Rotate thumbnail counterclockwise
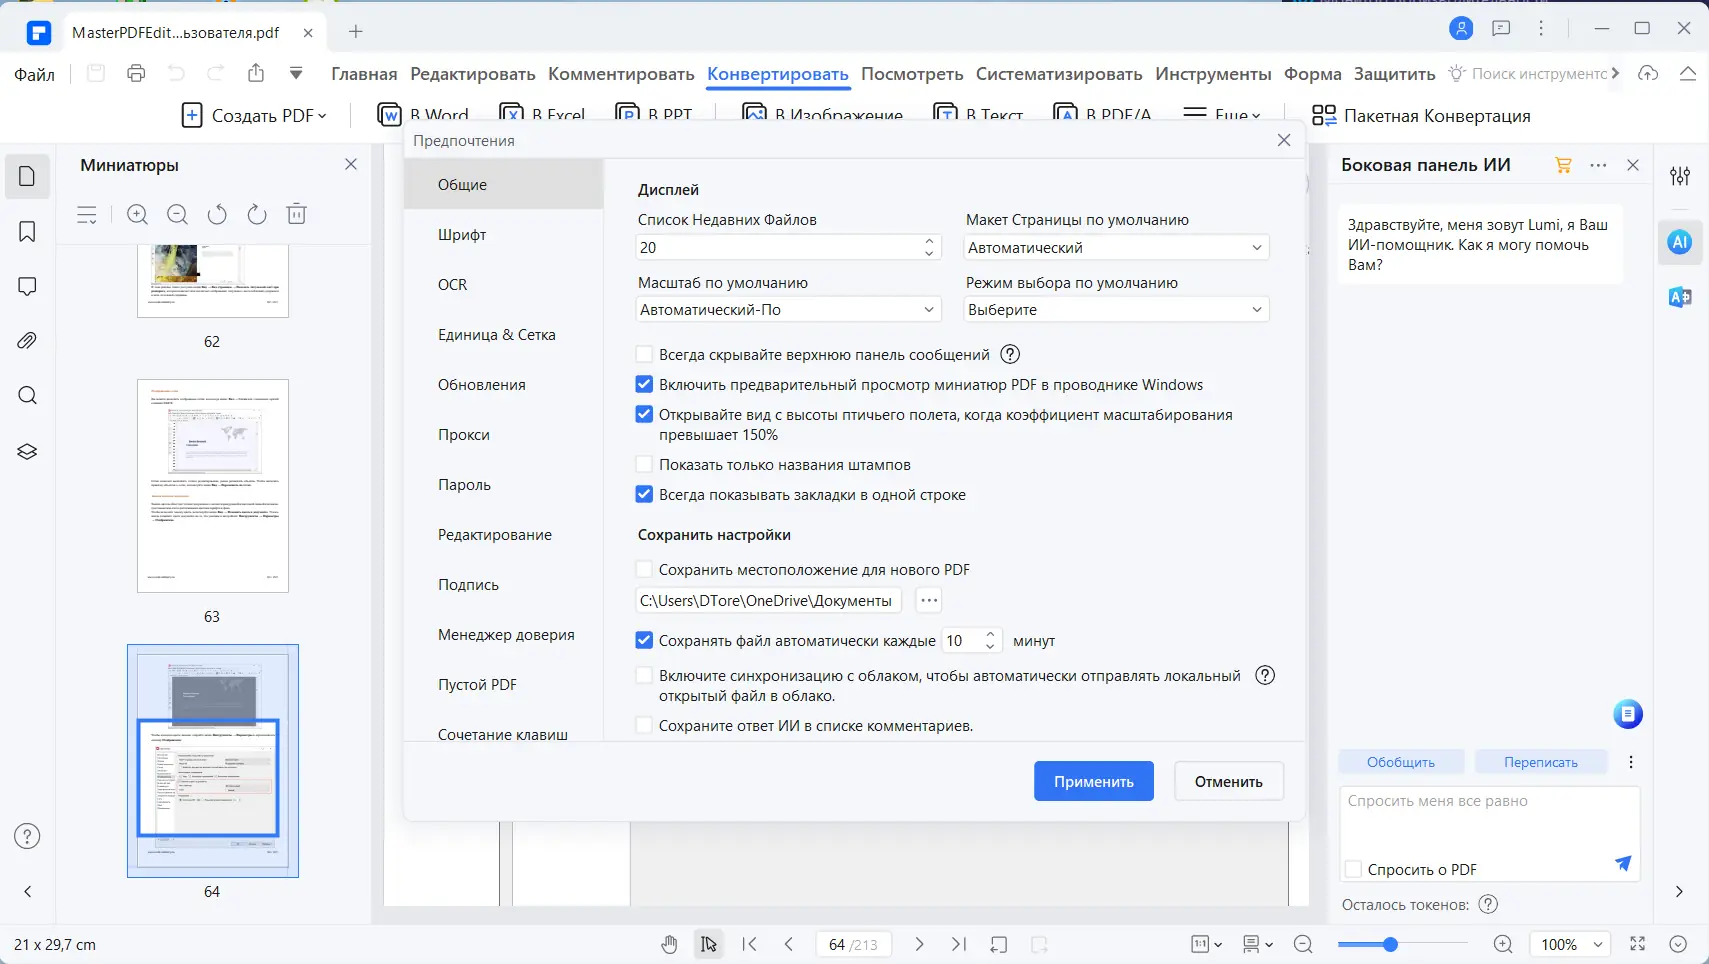The width and height of the screenshot is (1709, 964). (217, 214)
